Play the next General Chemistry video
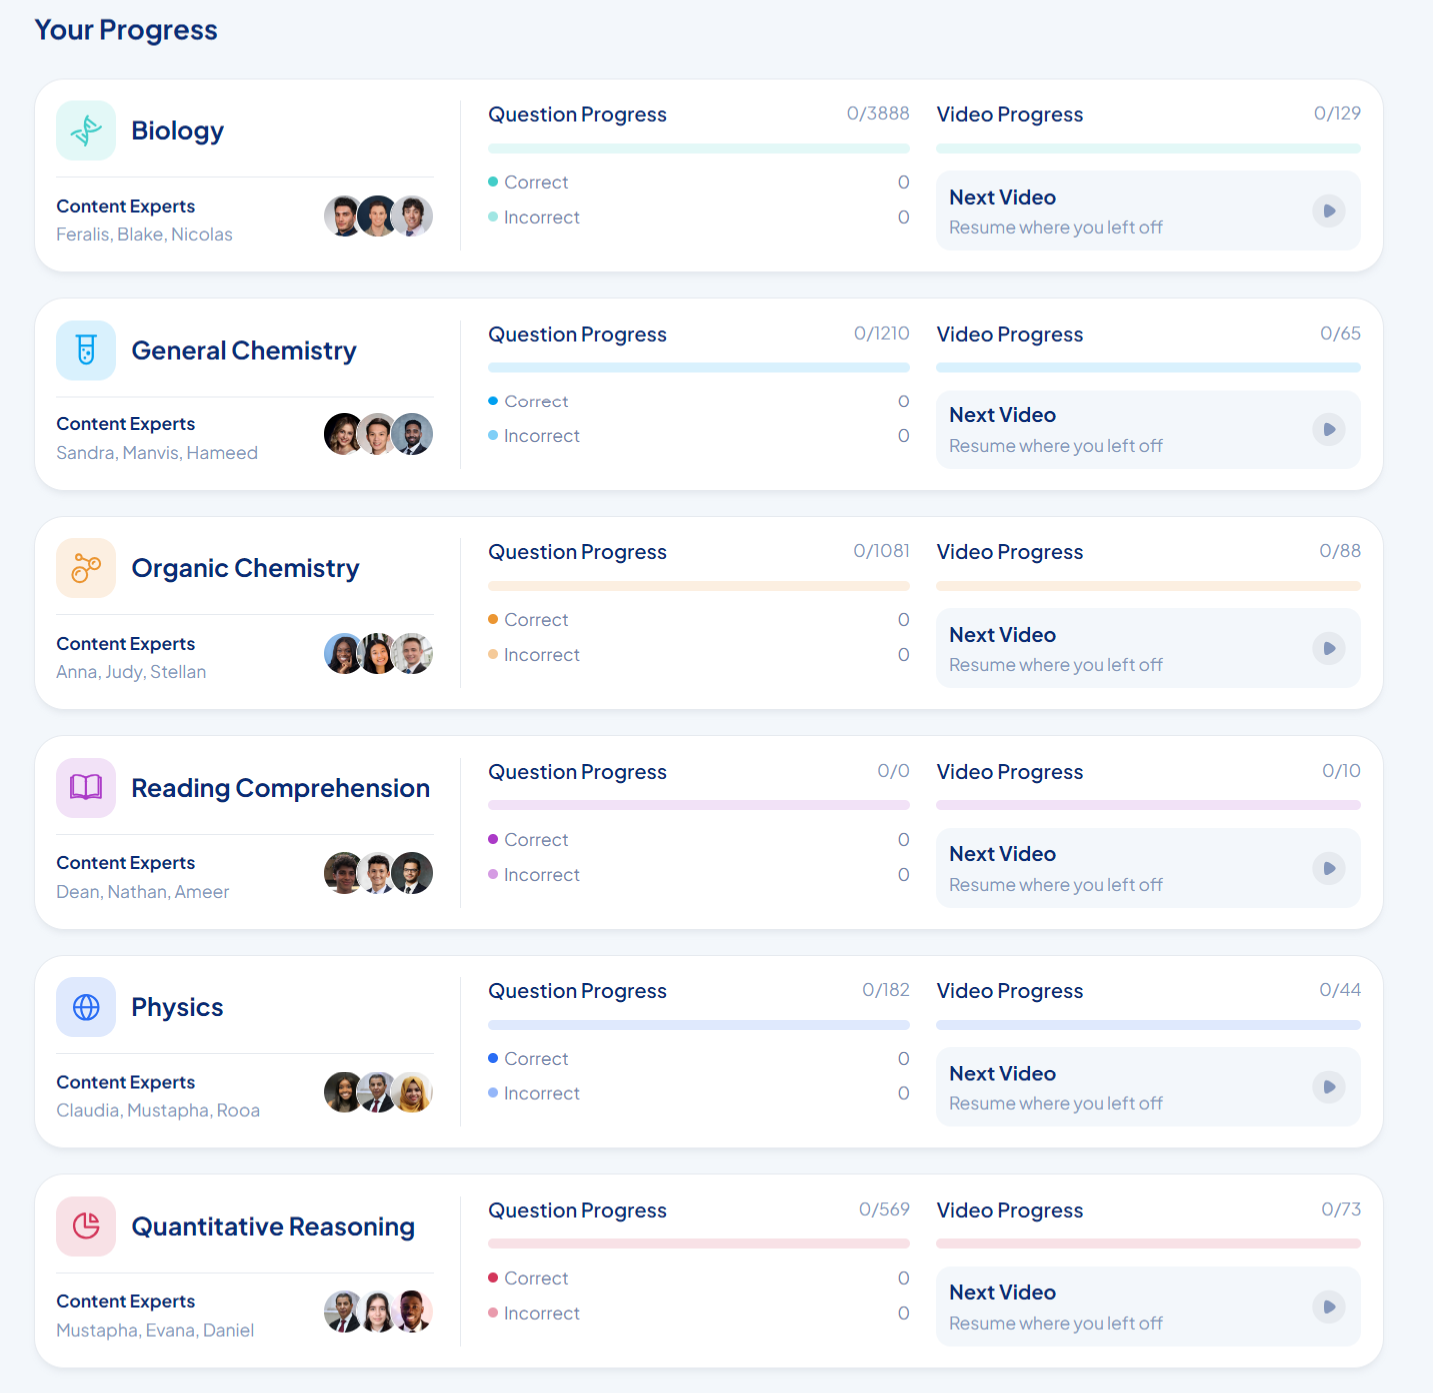Viewport: 1433px width, 1393px height. click(1329, 430)
